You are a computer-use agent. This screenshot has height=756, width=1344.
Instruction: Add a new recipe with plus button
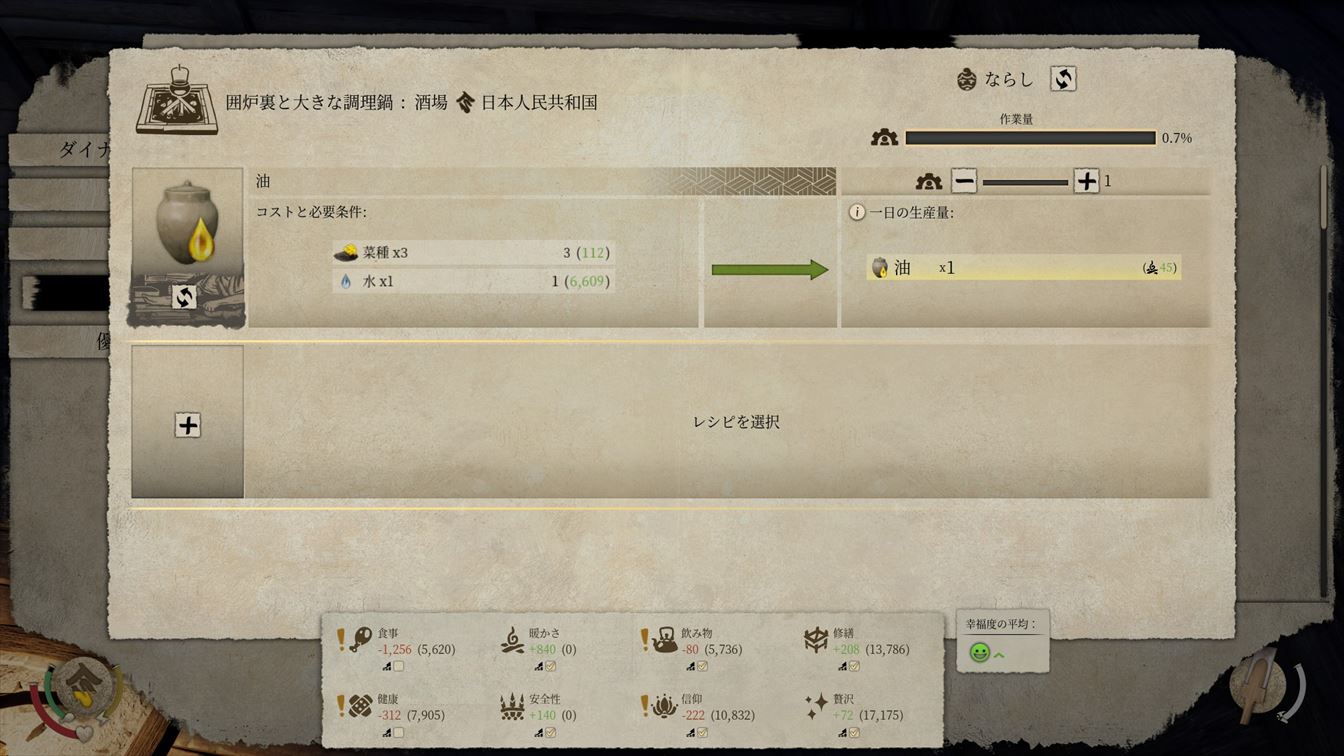point(188,424)
